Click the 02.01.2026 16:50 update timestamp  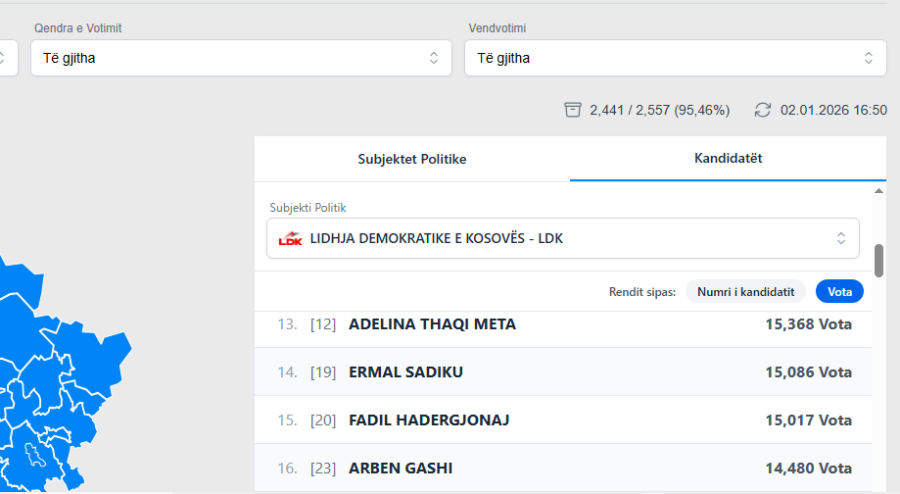(x=833, y=110)
